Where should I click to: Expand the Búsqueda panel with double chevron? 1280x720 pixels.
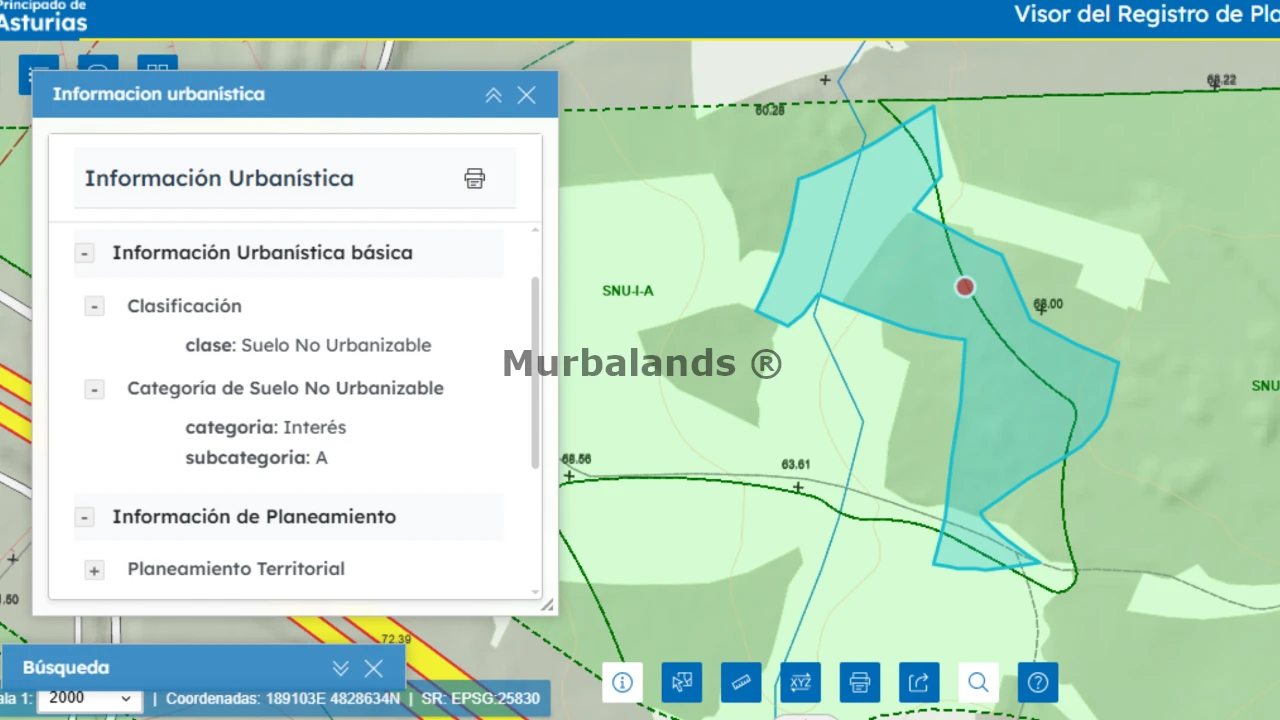(341, 668)
